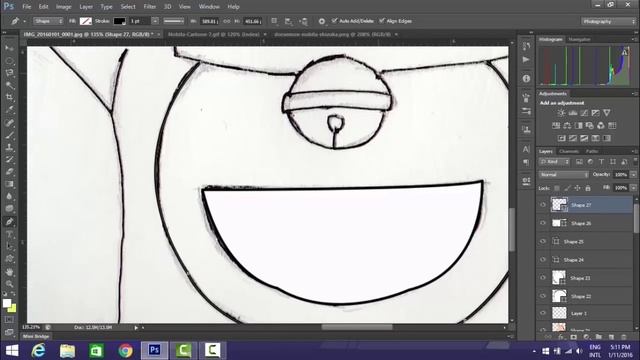Open the Layer menu
Viewport: 640px width, 360px height.
86,7
